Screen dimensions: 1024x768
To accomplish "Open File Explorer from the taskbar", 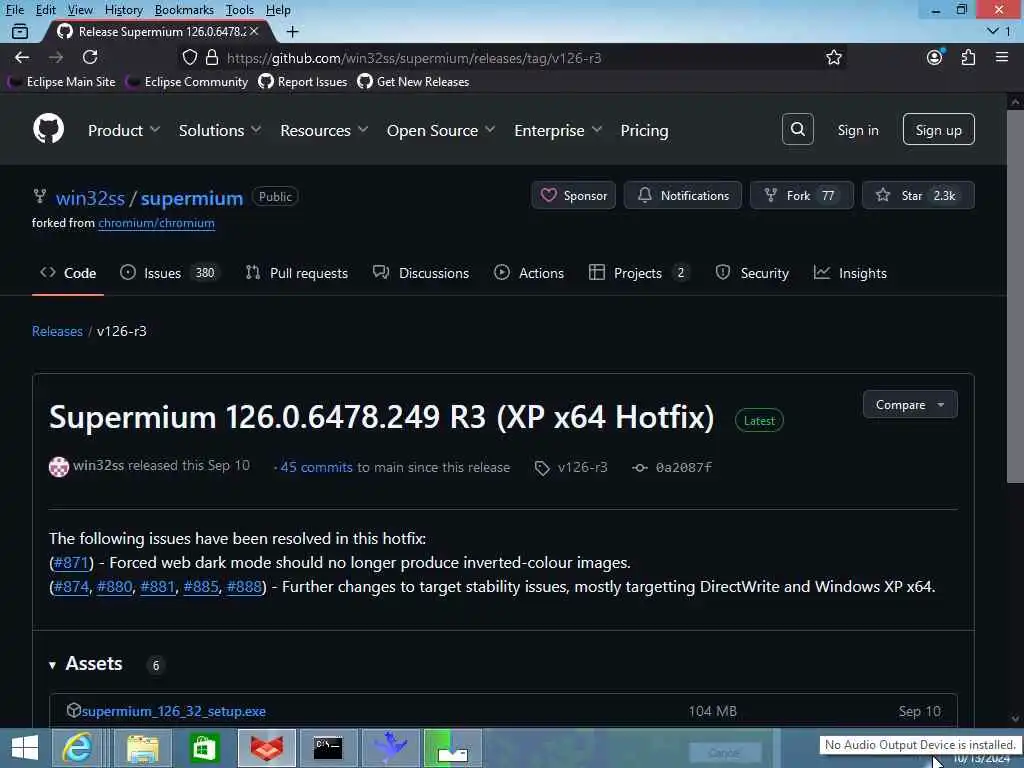I will click(x=142, y=748).
